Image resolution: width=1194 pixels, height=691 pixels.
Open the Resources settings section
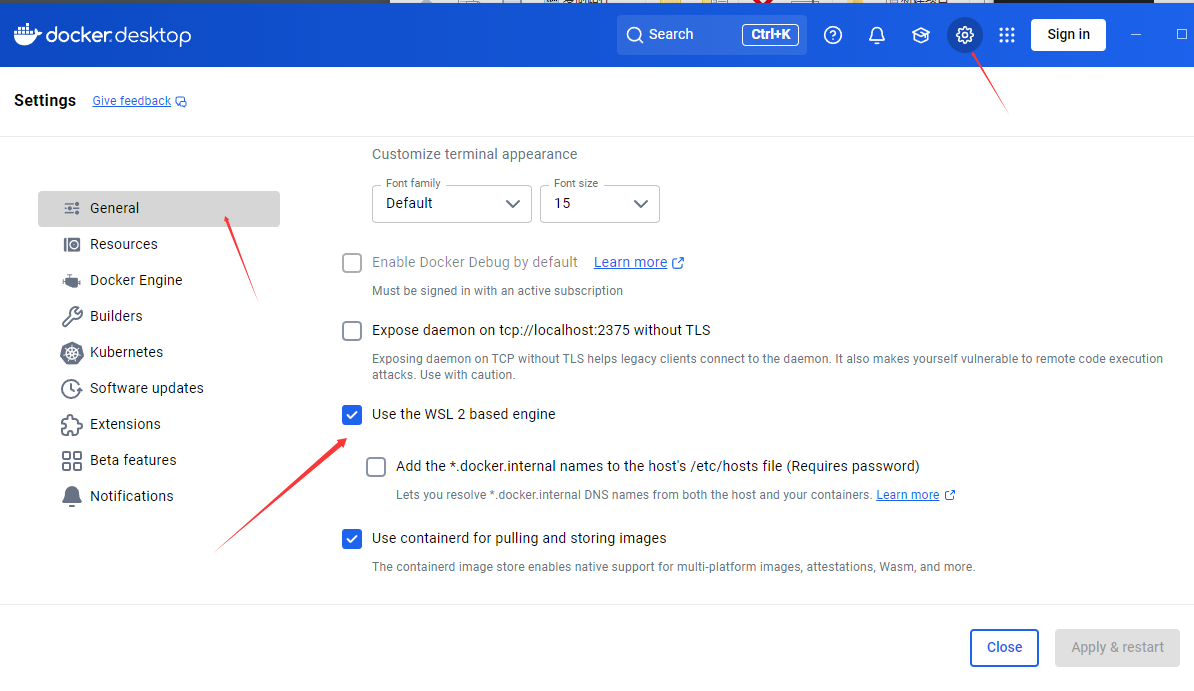tap(159, 245)
